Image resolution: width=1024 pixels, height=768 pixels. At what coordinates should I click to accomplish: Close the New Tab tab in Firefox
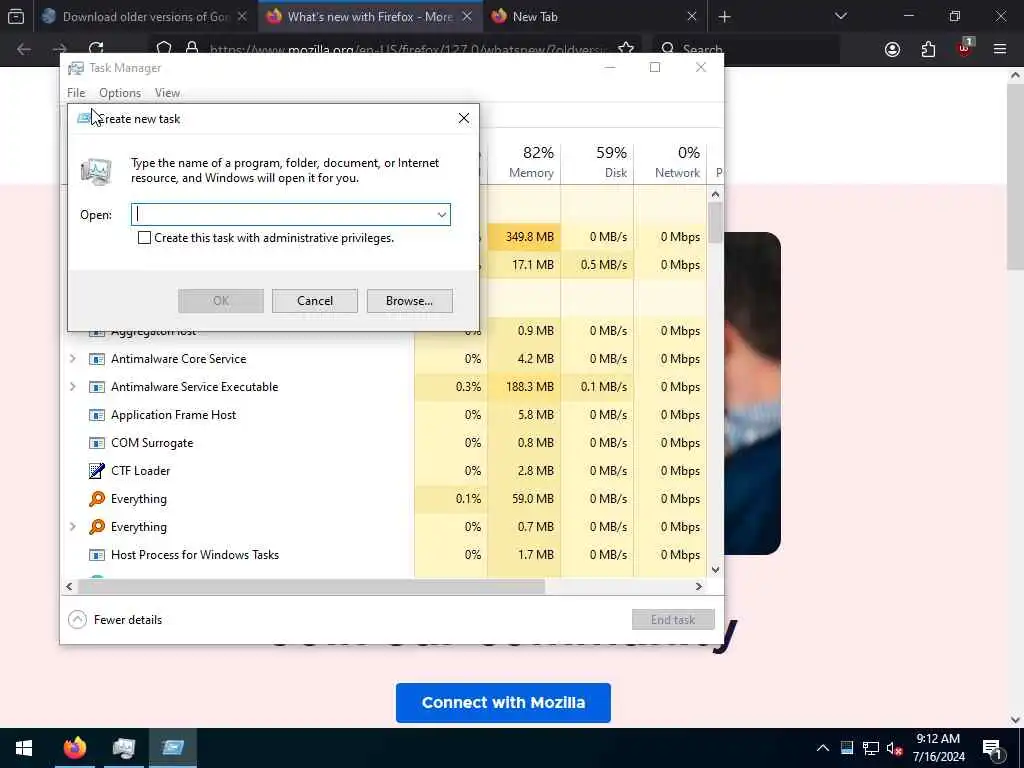692,17
